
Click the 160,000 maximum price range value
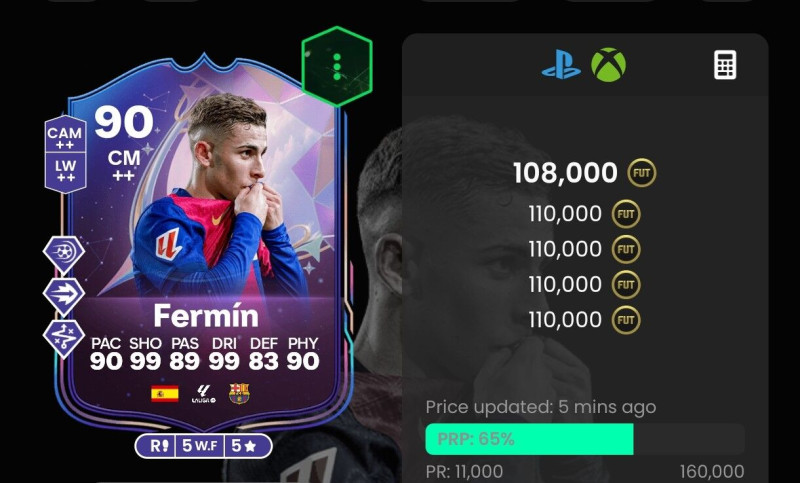(x=712, y=472)
